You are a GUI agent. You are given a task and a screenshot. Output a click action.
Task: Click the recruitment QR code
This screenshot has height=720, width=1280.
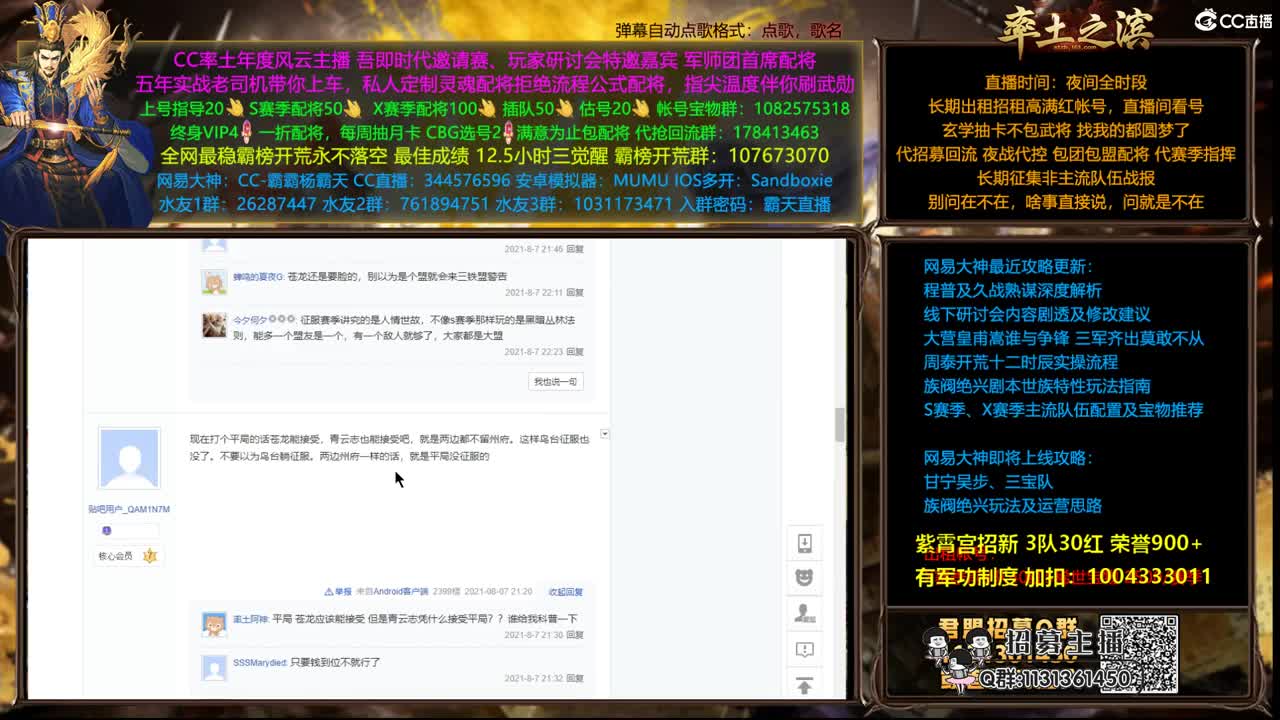tap(1138, 654)
